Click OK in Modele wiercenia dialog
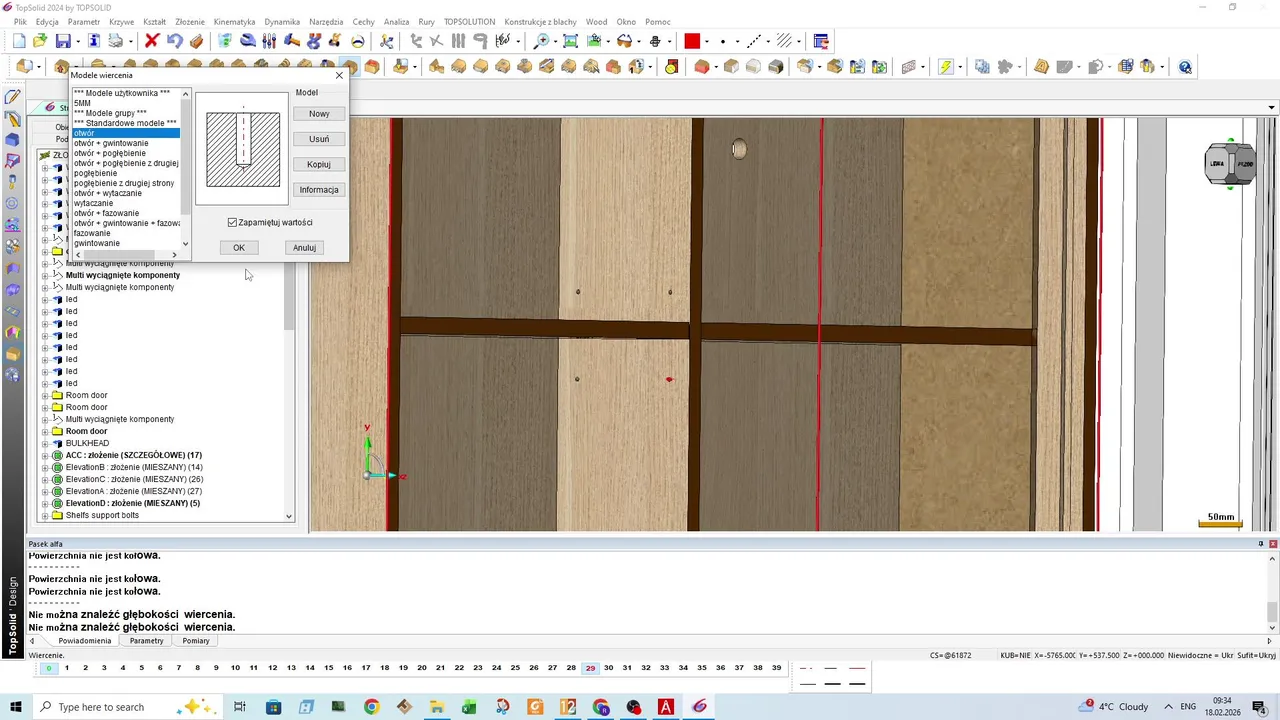 [239, 247]
